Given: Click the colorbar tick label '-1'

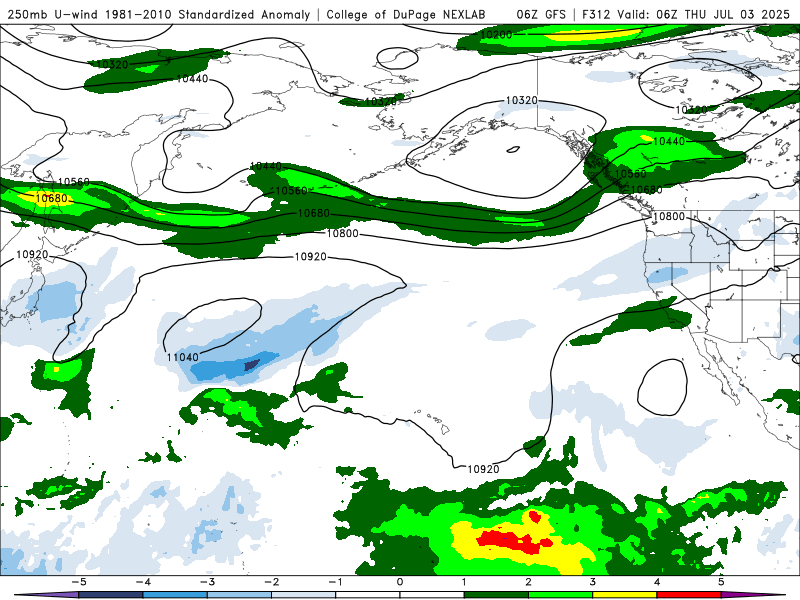Looking at the screenshot, I should [x=336, y=582].
